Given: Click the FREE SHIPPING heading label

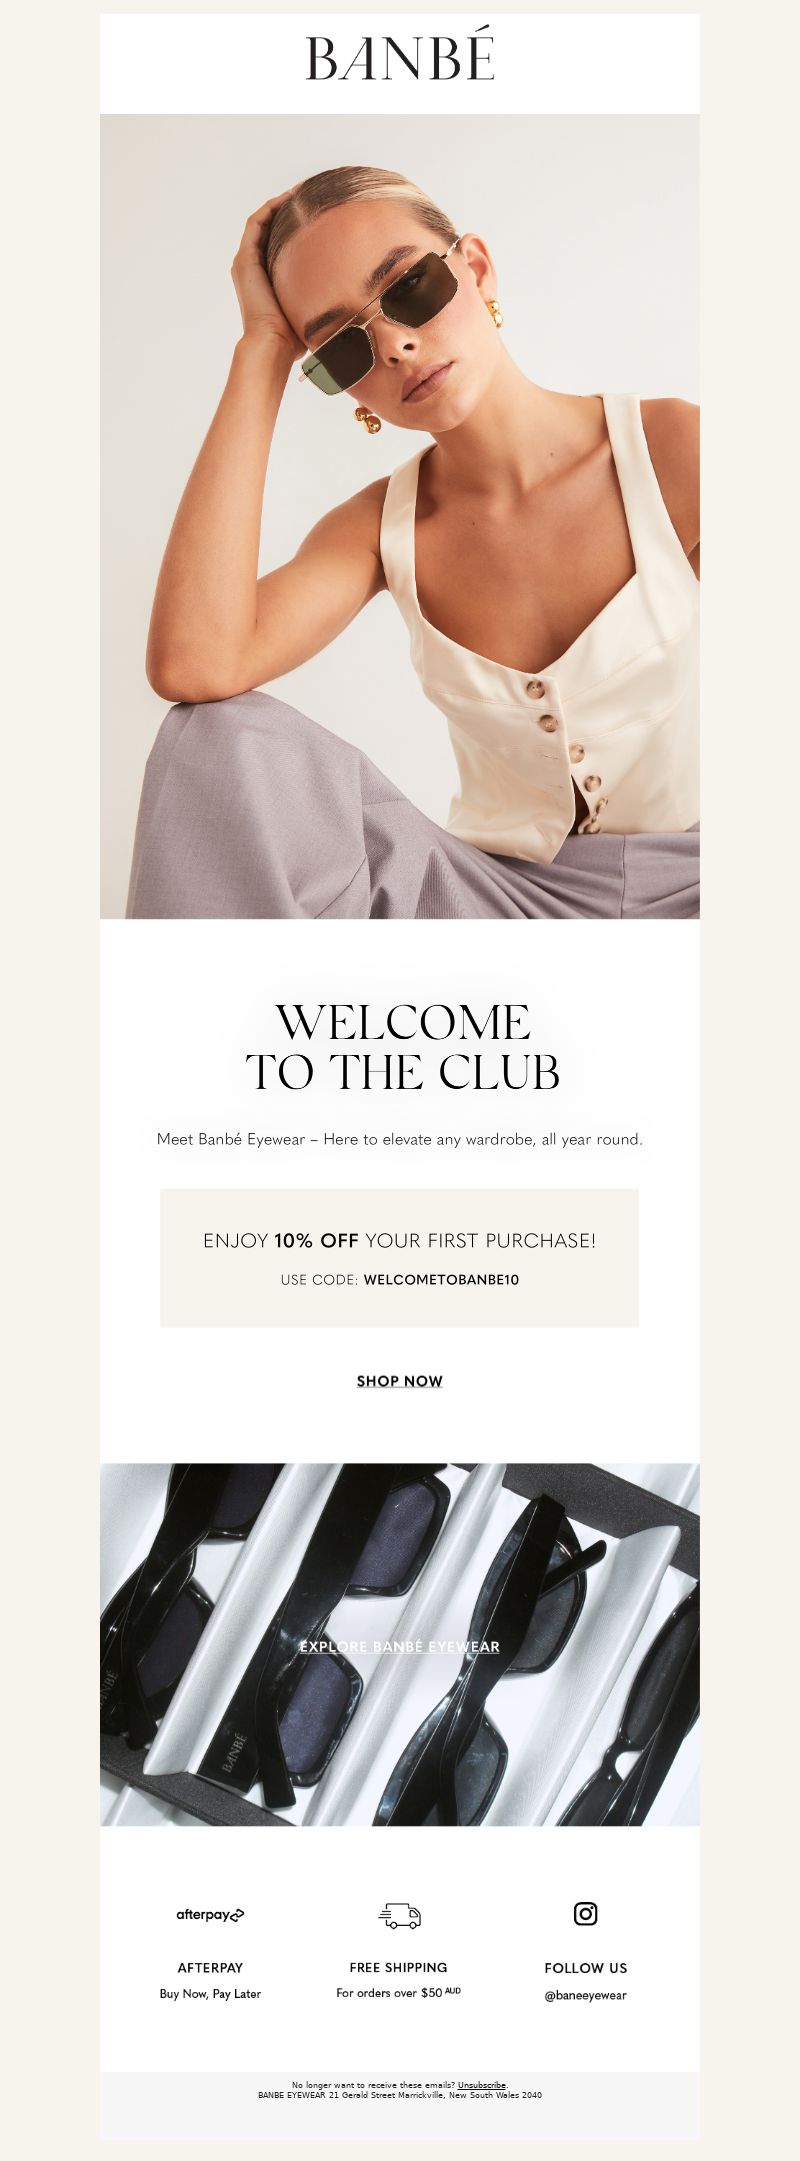Looking at the screenshot, I should click(x=399, y=1967).
